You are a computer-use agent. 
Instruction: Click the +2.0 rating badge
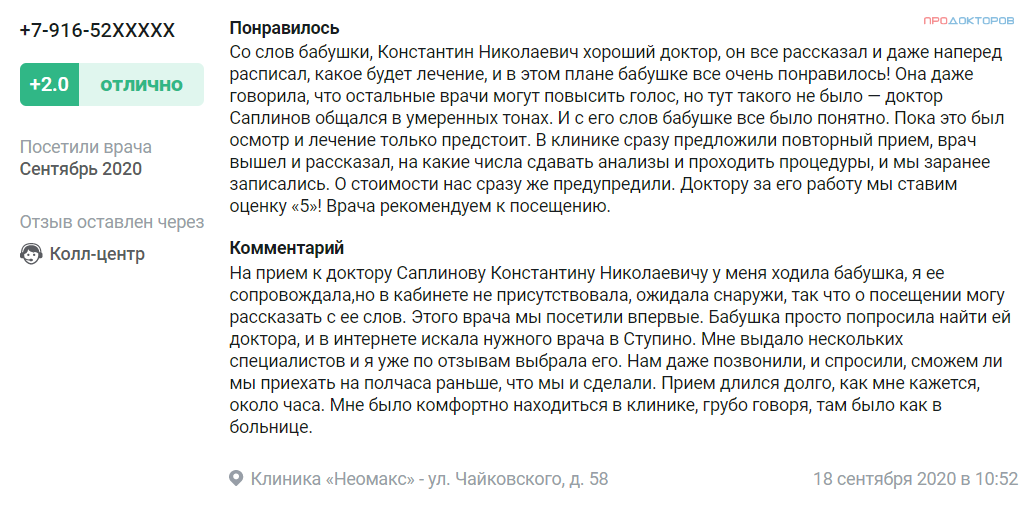point(50,85)
